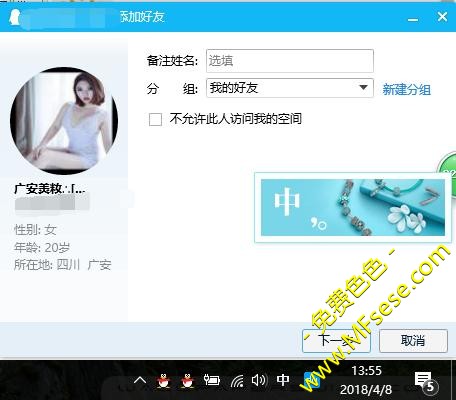Click the volume speaker tray icon
Image resolution: width=456 pixels, height=400 pixels.
click(x=259, y=380)
